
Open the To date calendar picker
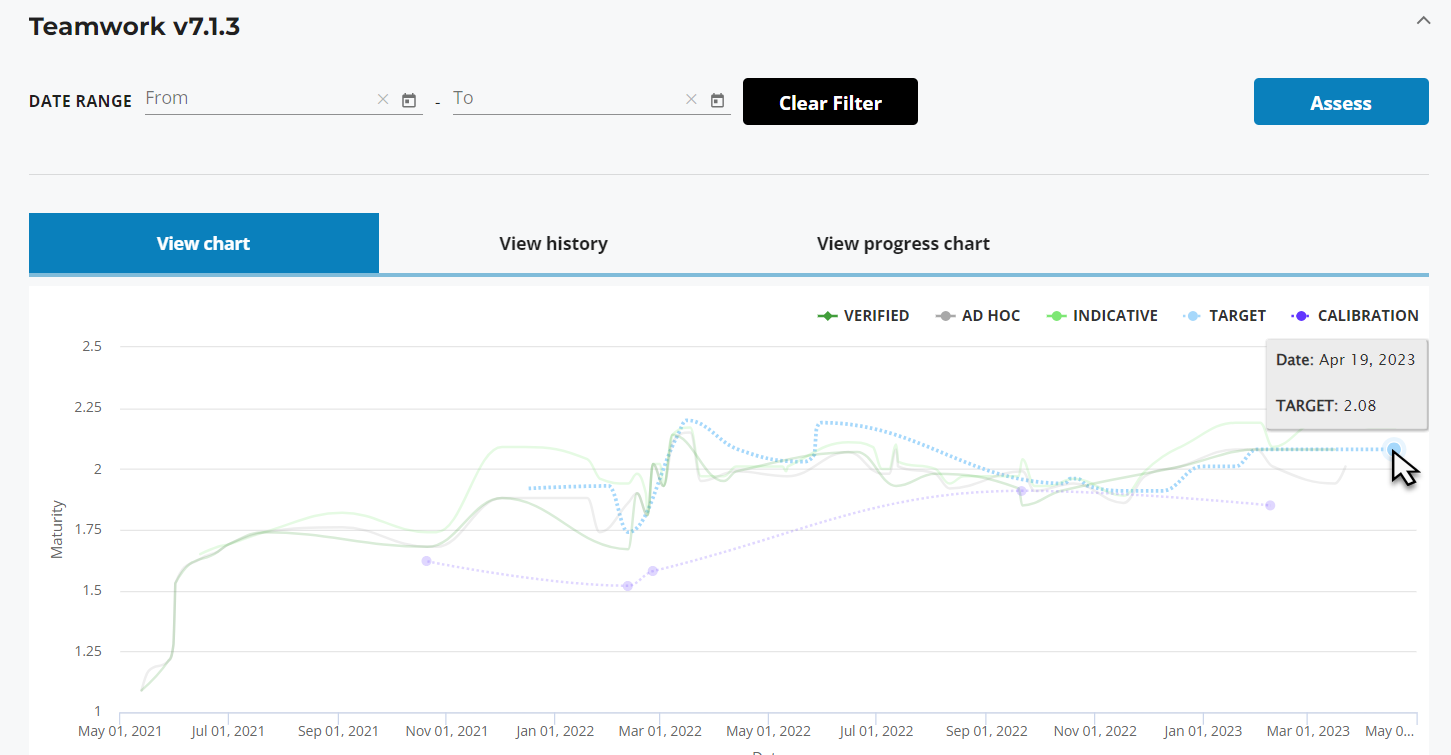(717, 100)
